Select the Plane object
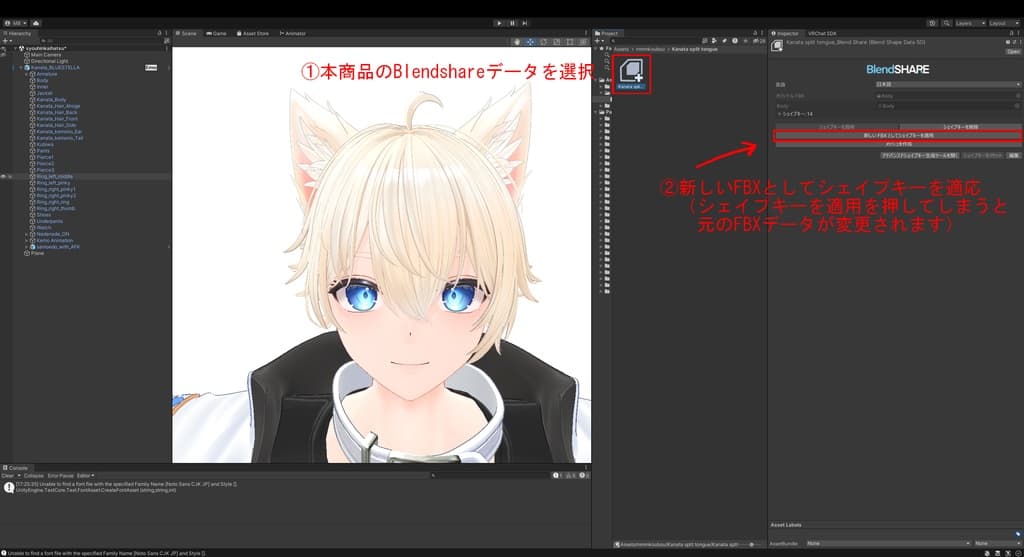1024x557 pixels. pos(37,253)
